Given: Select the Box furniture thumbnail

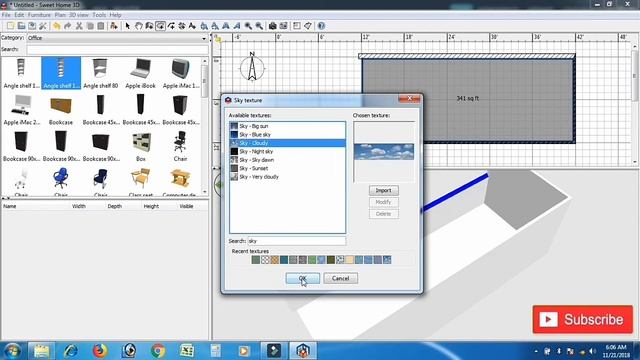Looking at the screenshot, I should 141,146.
